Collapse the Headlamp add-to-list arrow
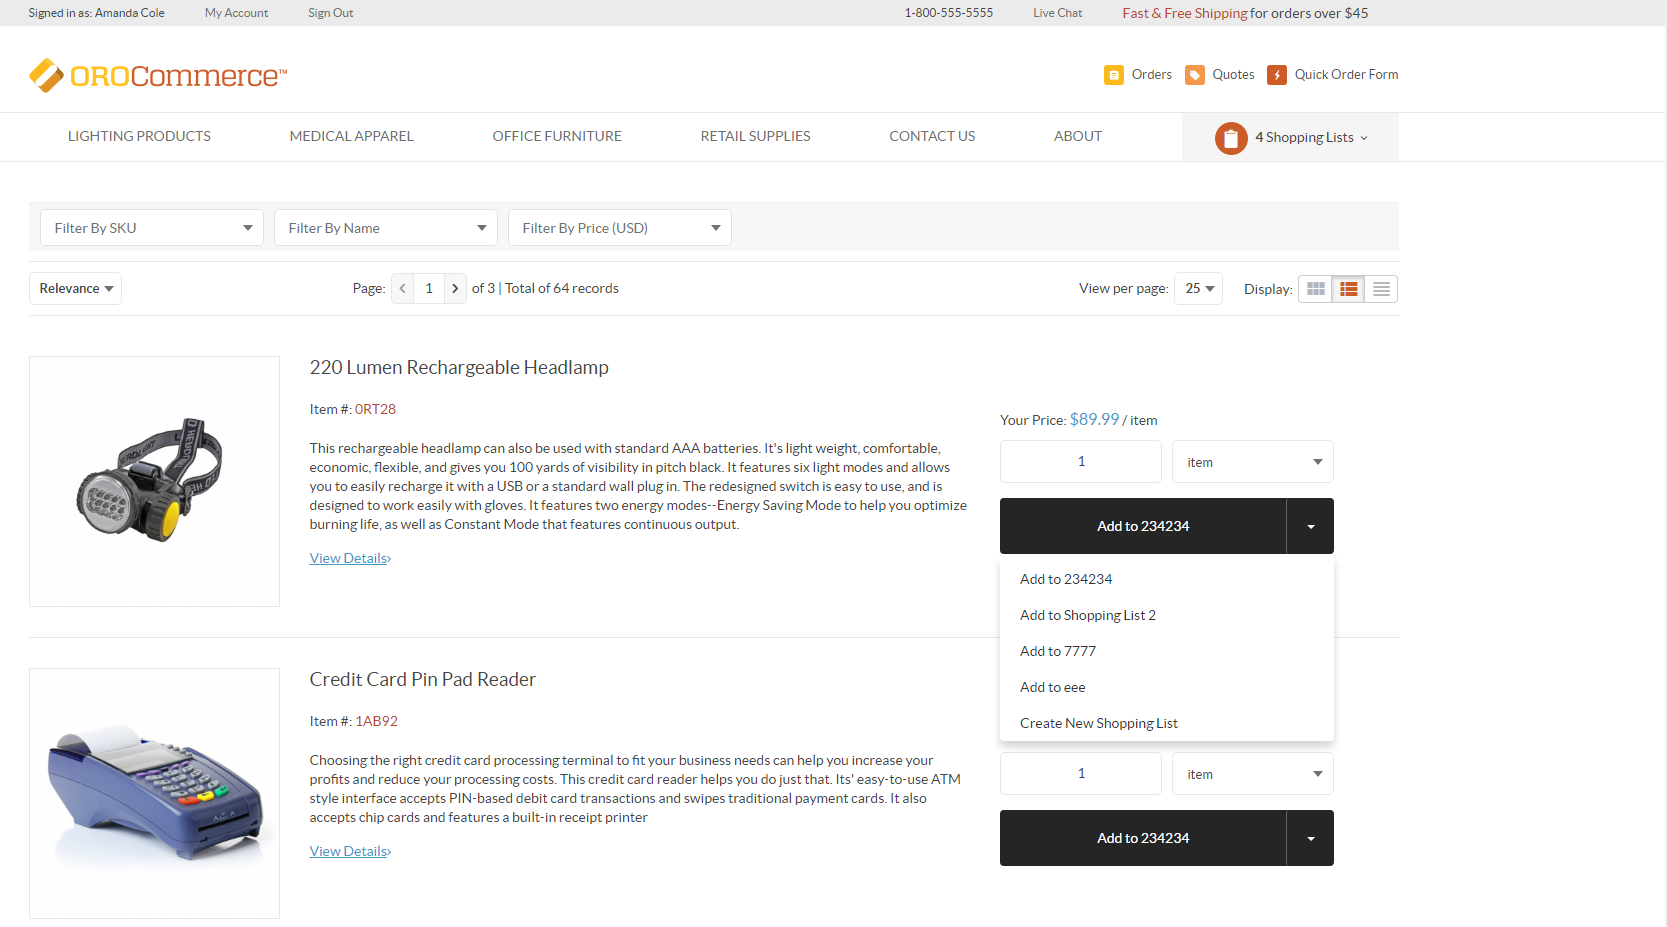This screenshot has height=927, width=1667. [x=1310, y=526]
